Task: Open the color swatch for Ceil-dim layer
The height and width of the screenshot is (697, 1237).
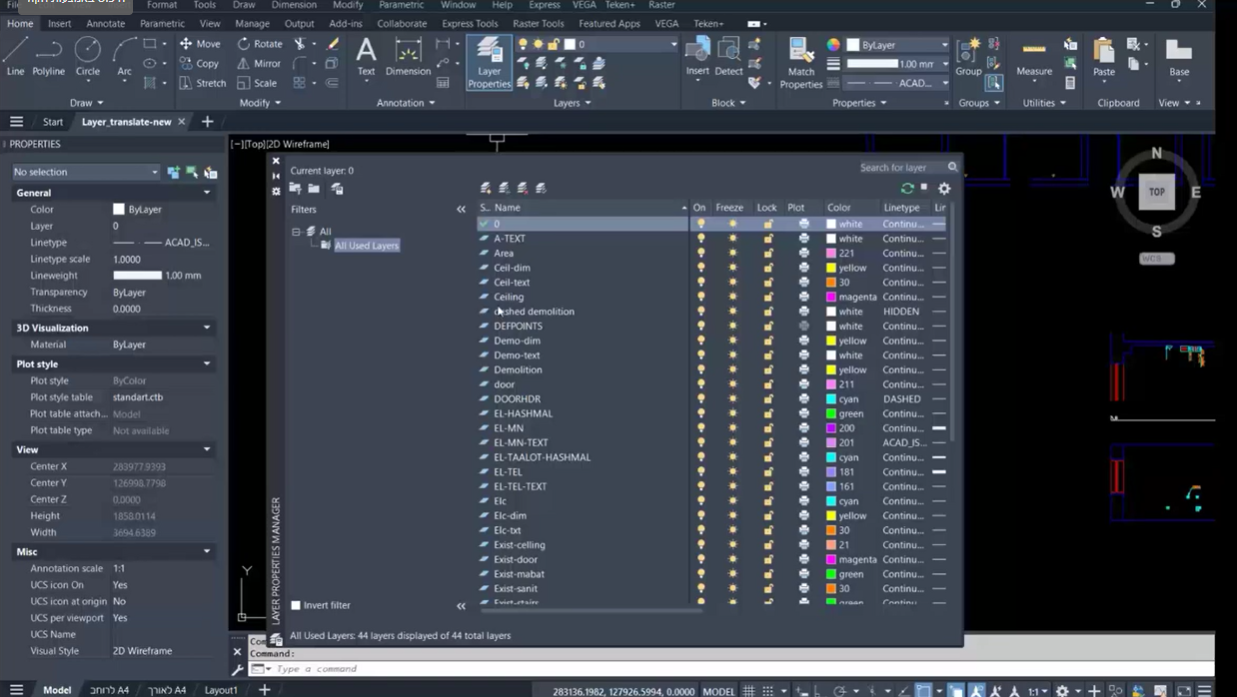Action: pos(831,268)
